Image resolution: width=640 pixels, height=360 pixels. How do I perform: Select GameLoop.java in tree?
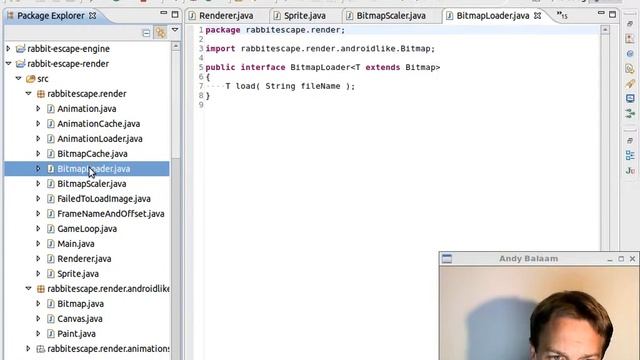[87, 229]
